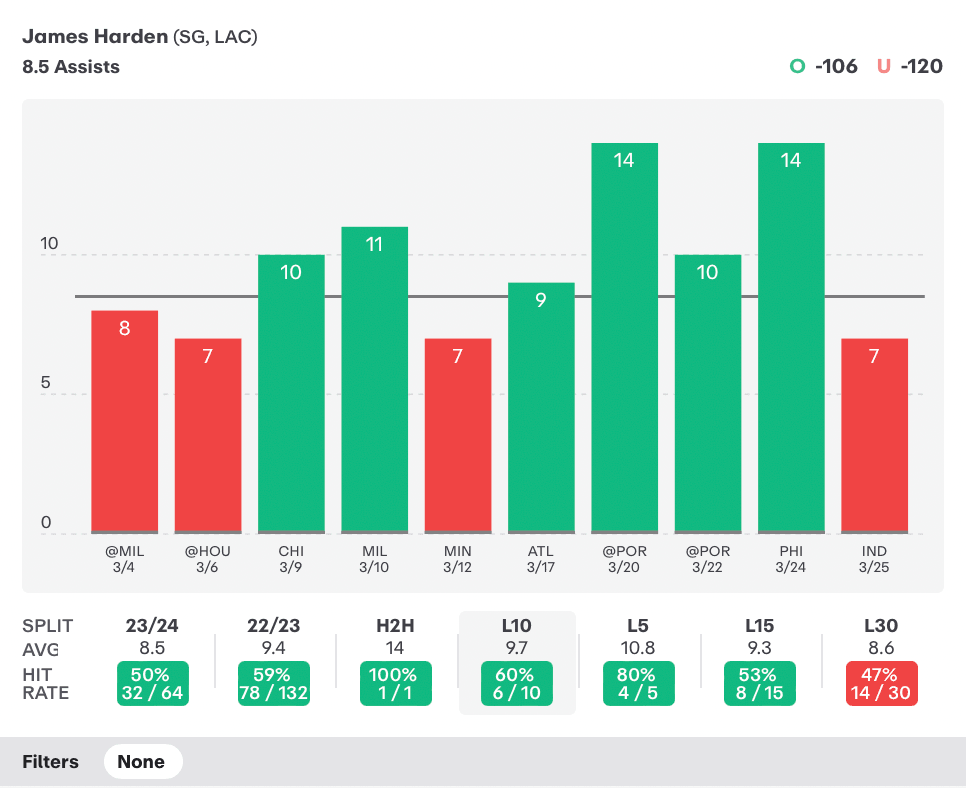This screenshot has width=966, height=788.
Task: Click the '(SG, LAC)' position and team text
Action: pyautogui.click(x=215, y=37)
